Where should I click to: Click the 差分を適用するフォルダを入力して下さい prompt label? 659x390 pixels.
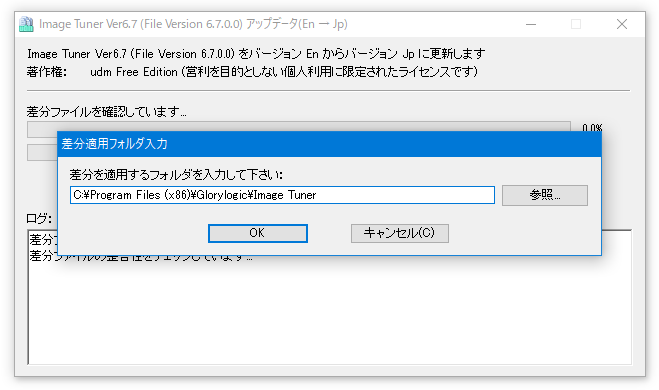[x=176, y=175]
